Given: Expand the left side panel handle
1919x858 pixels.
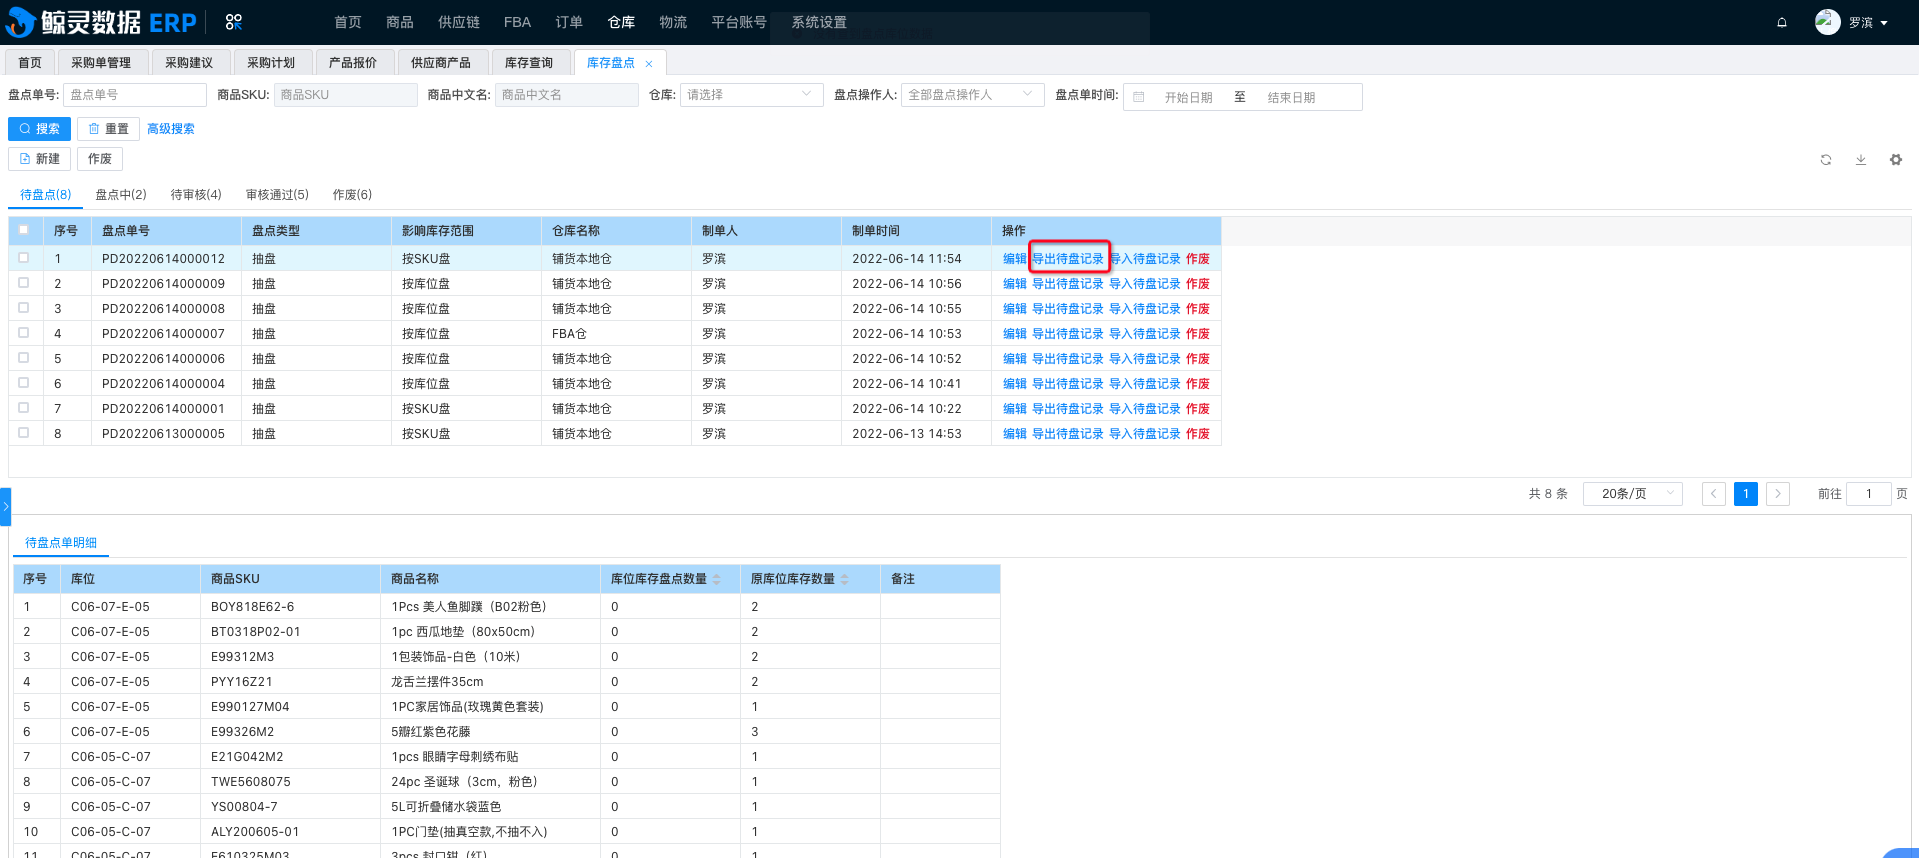Looking at the screenshot, I should [x=5, y=507].
